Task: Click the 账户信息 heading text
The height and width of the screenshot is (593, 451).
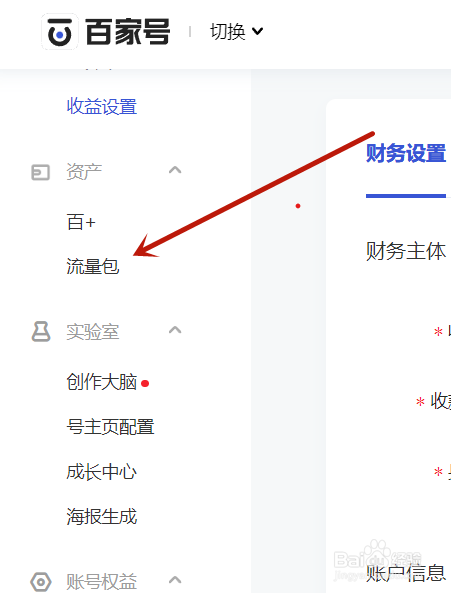Action: (406, 573)
